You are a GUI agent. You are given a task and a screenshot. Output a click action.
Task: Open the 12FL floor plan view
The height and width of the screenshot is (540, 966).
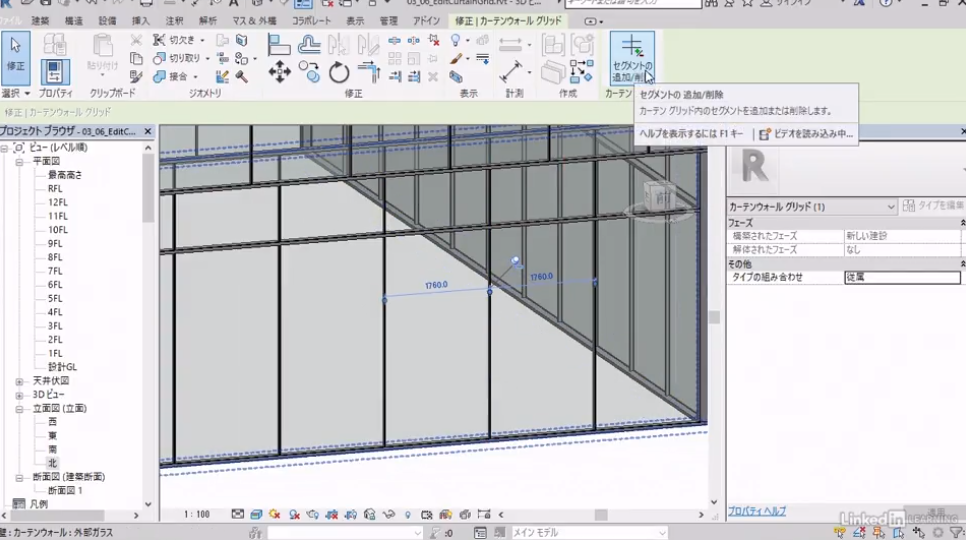point(57,202)
